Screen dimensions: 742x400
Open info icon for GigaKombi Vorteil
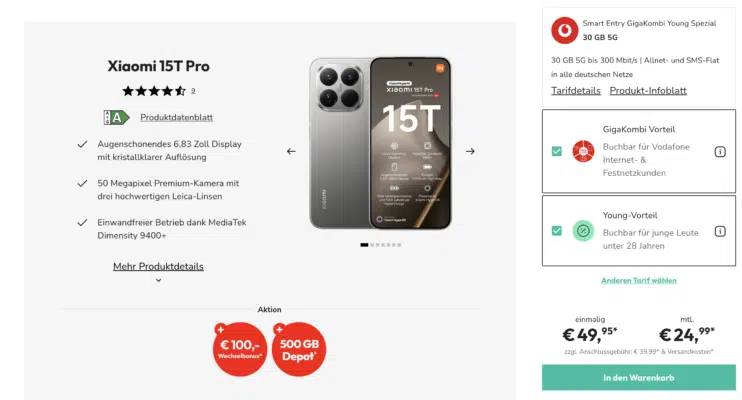720,152
